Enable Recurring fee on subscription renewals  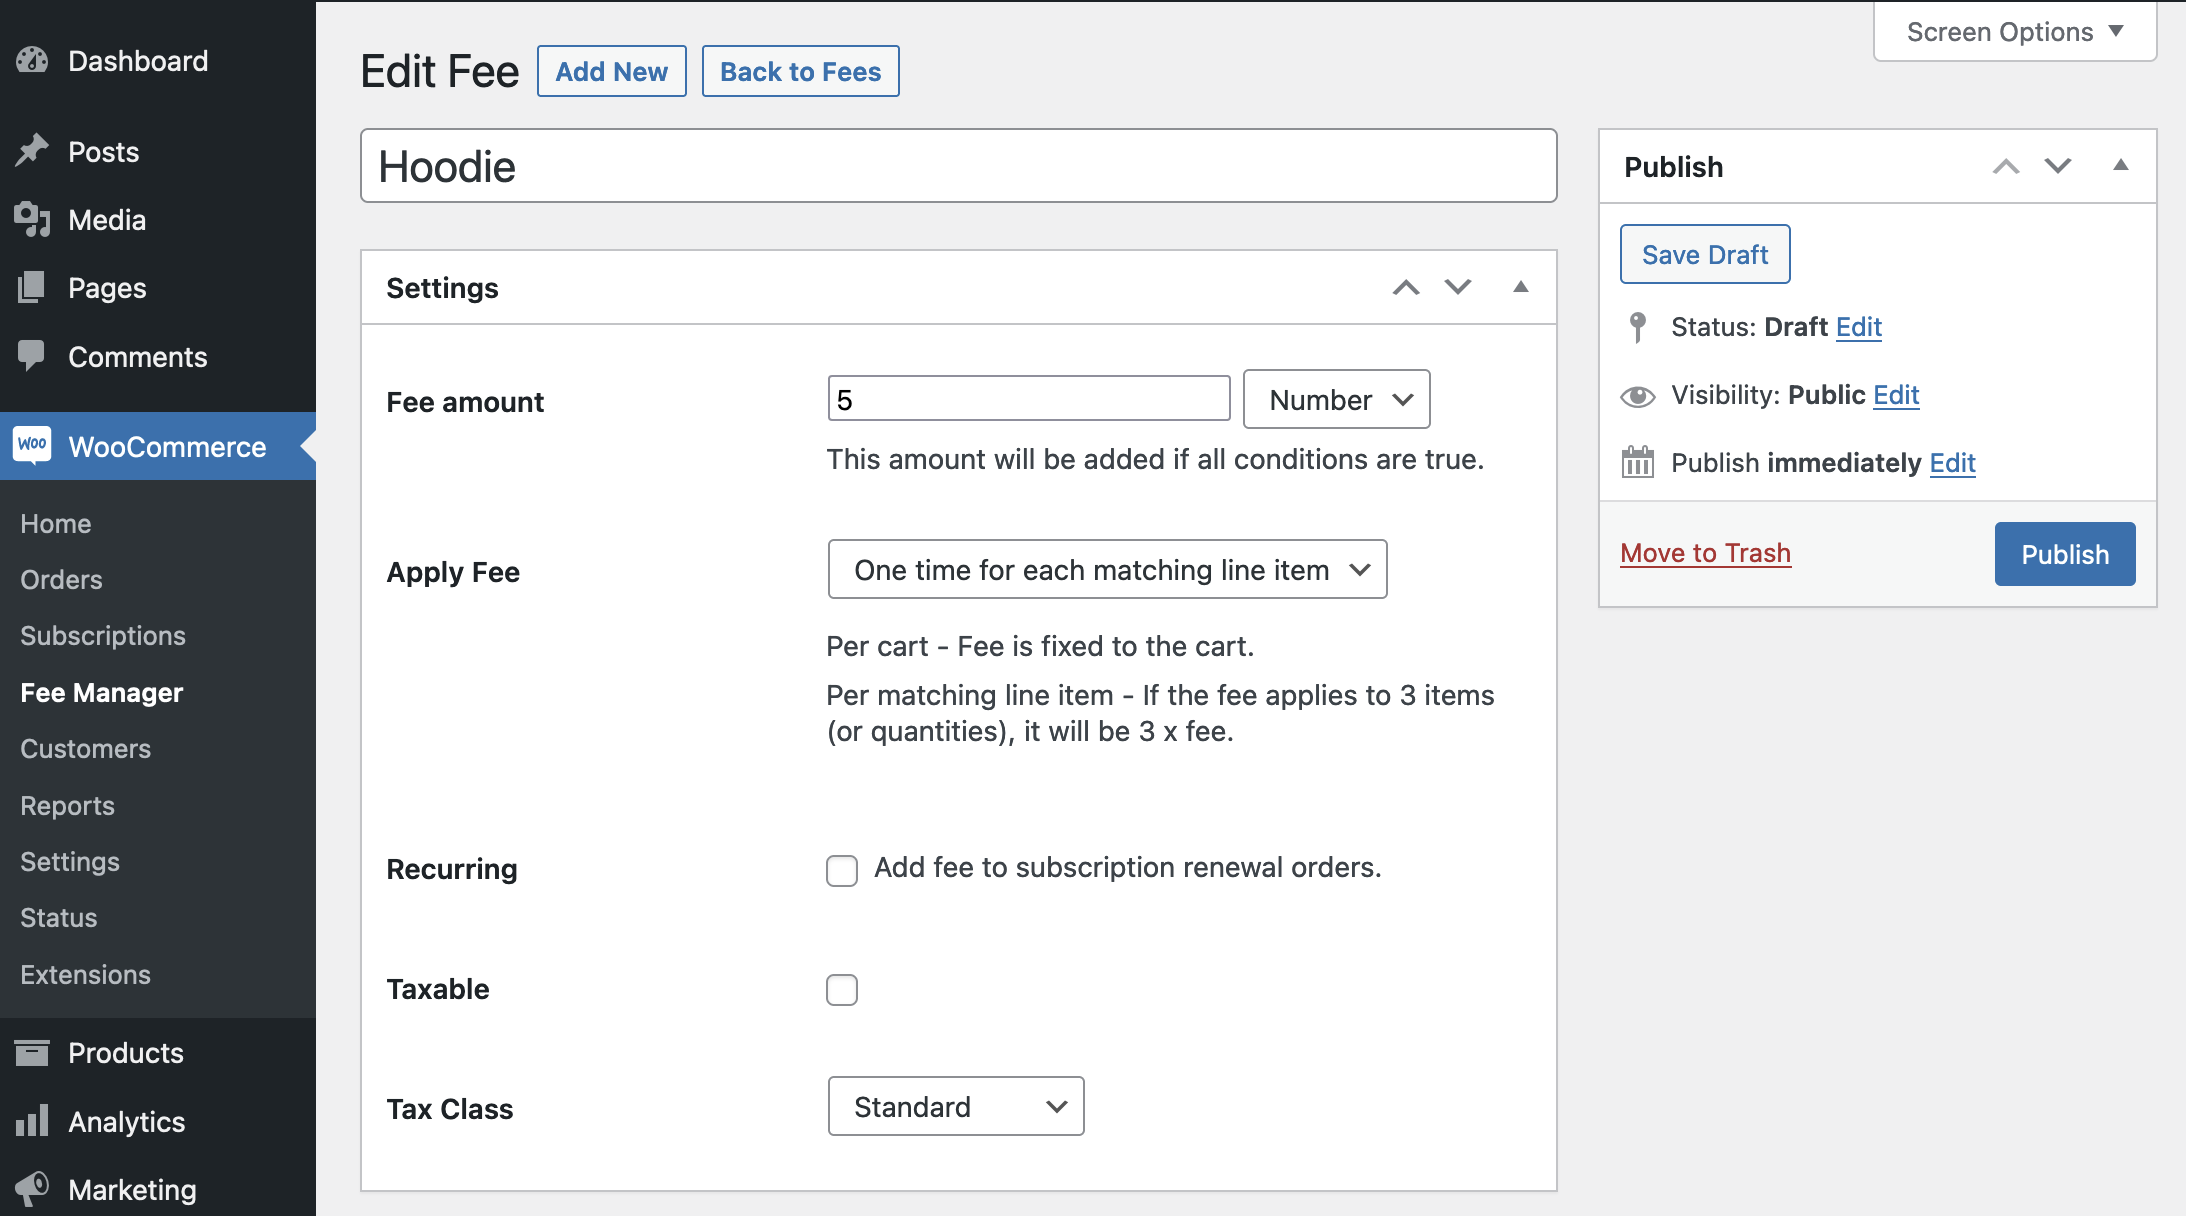click(x=842, y=870)
